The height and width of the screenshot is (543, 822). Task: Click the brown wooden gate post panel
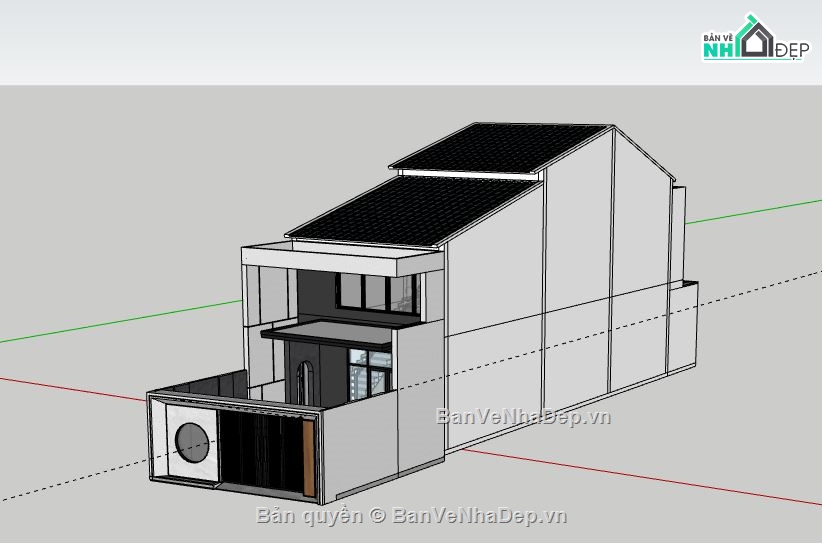point(308,459)
